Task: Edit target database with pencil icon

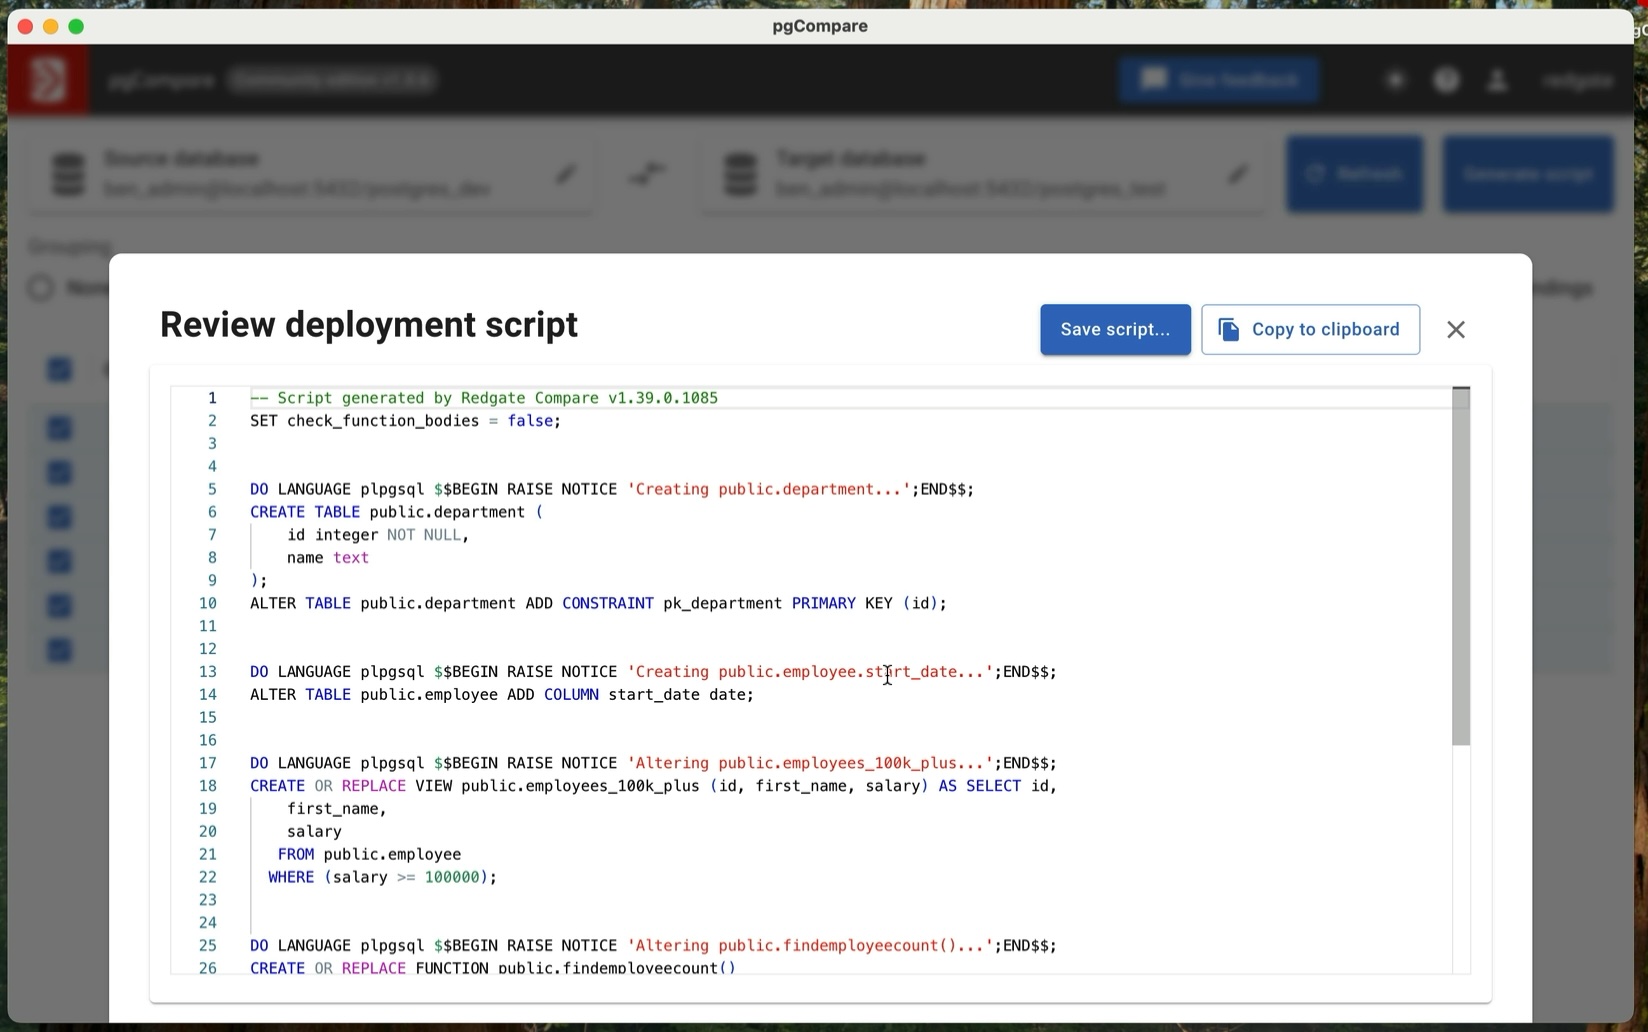Action: (x=1238, y=175)
